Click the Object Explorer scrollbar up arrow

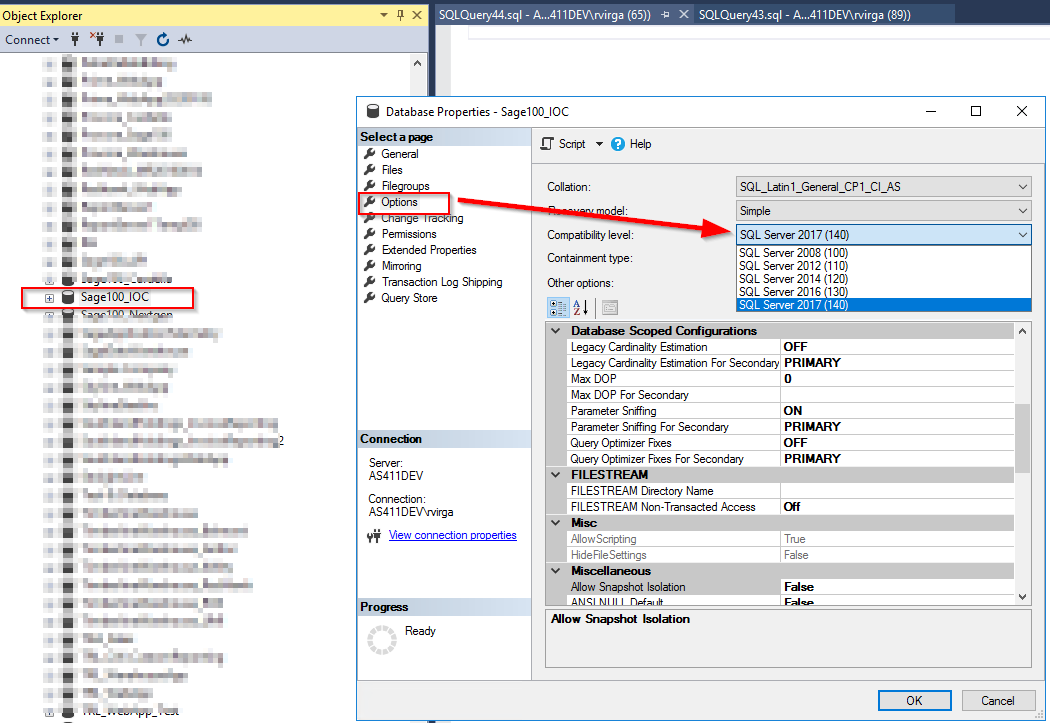coord(418,64)
